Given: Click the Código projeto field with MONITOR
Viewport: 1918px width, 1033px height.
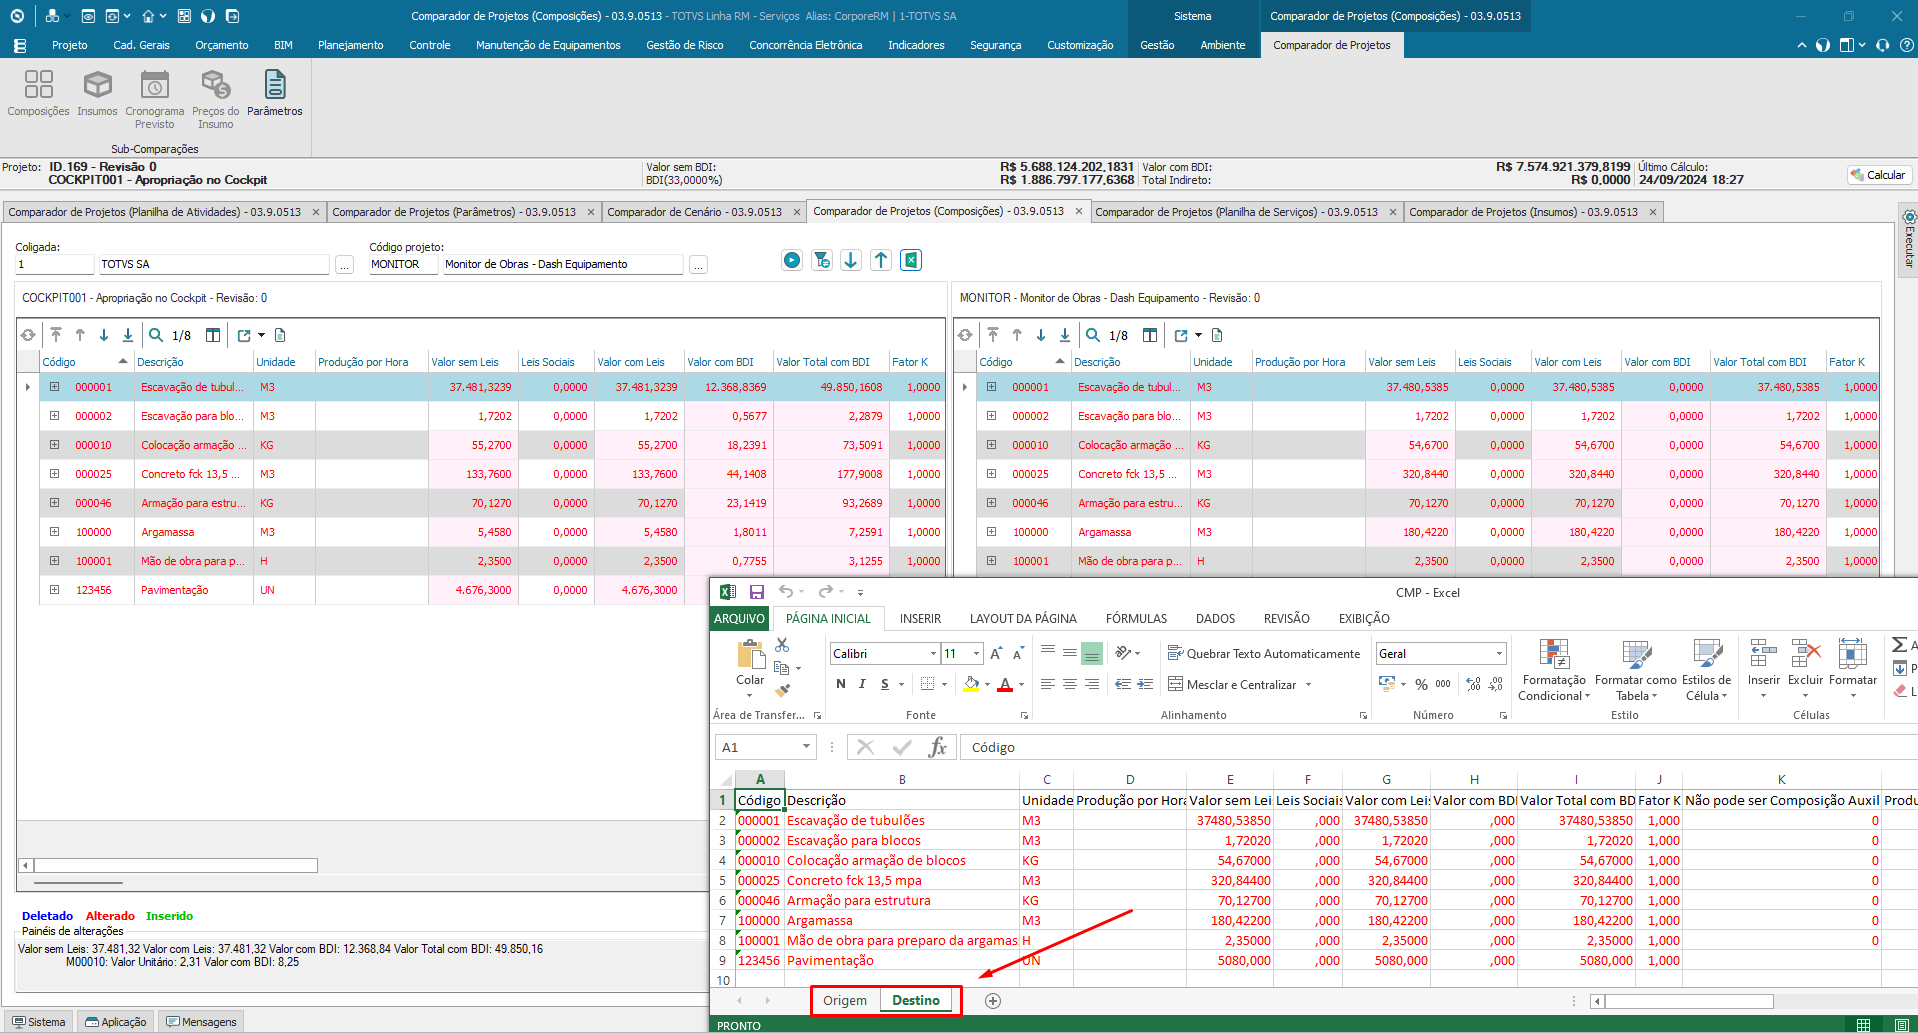Looking at the screenshot, I should (402, 265).
